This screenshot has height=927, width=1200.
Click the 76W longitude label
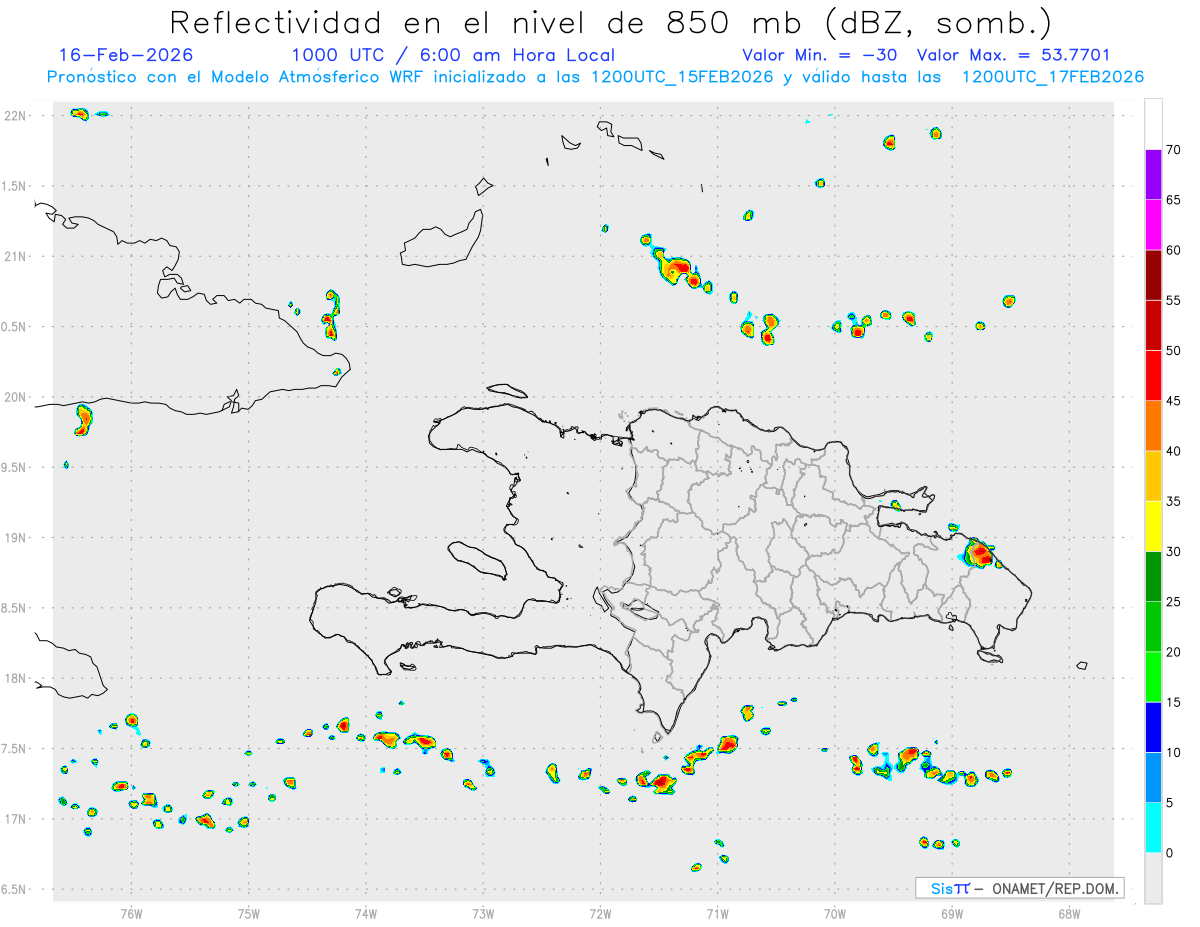(131, 913)
